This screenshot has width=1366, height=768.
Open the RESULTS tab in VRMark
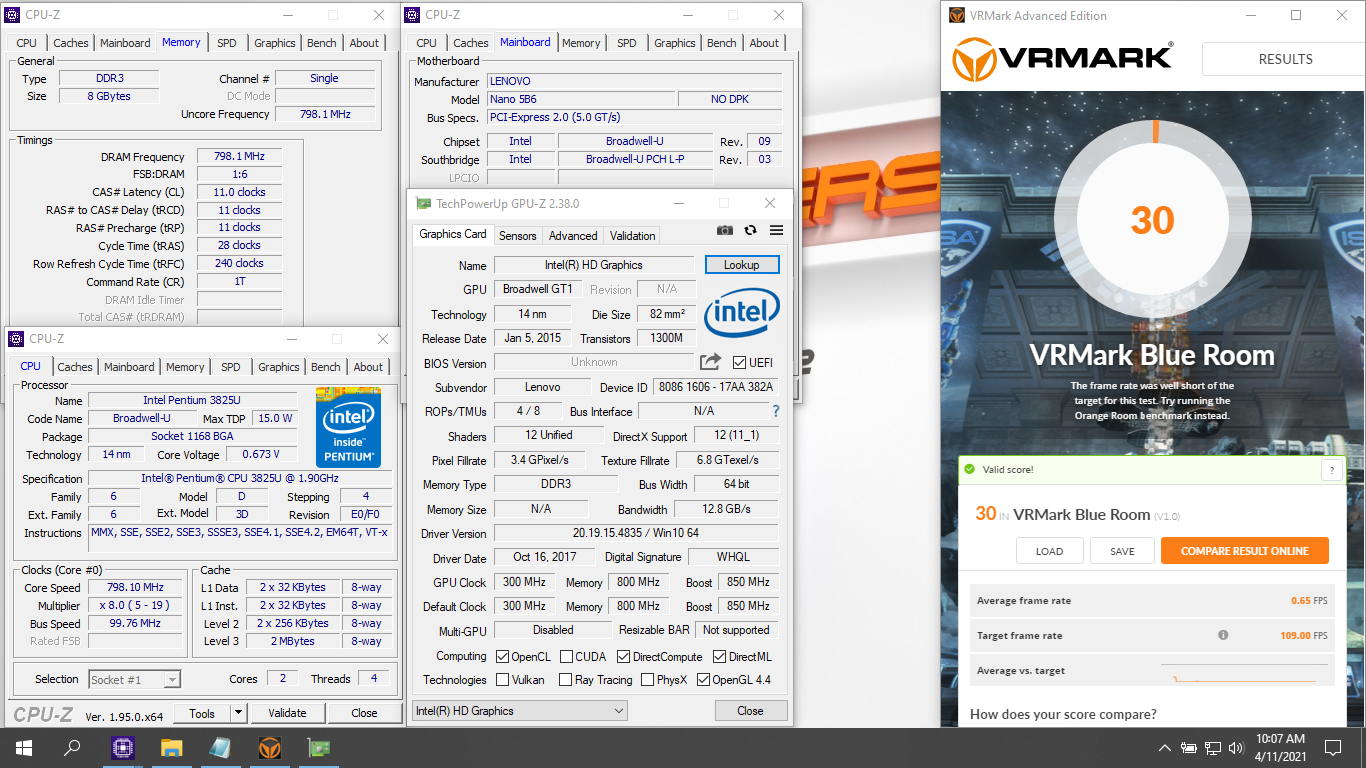[x=1284, y=59]
